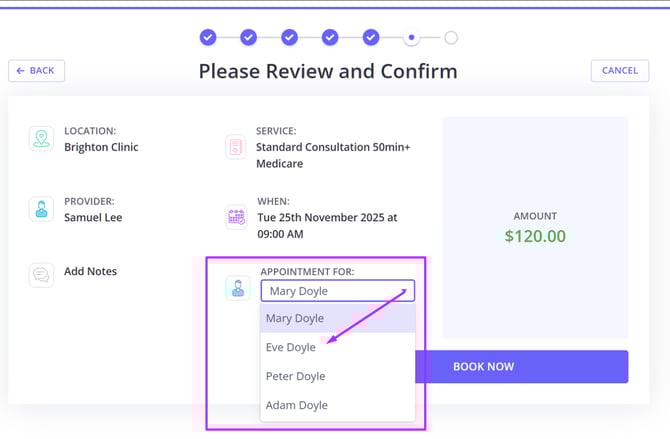
Task: Click the second completed step checkmark
Action: pos(248,38)
